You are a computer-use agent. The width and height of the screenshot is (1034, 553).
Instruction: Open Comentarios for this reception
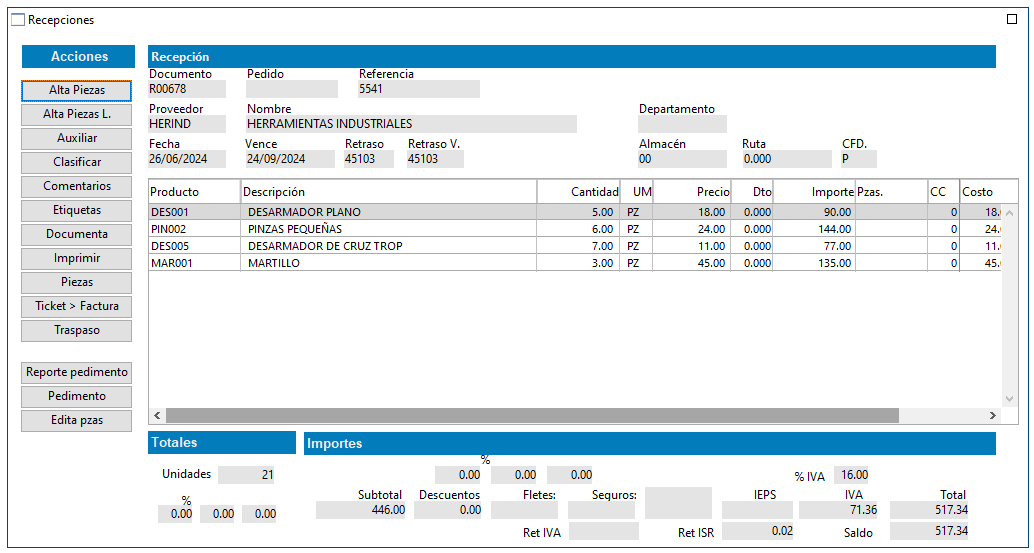coord(77,186)
